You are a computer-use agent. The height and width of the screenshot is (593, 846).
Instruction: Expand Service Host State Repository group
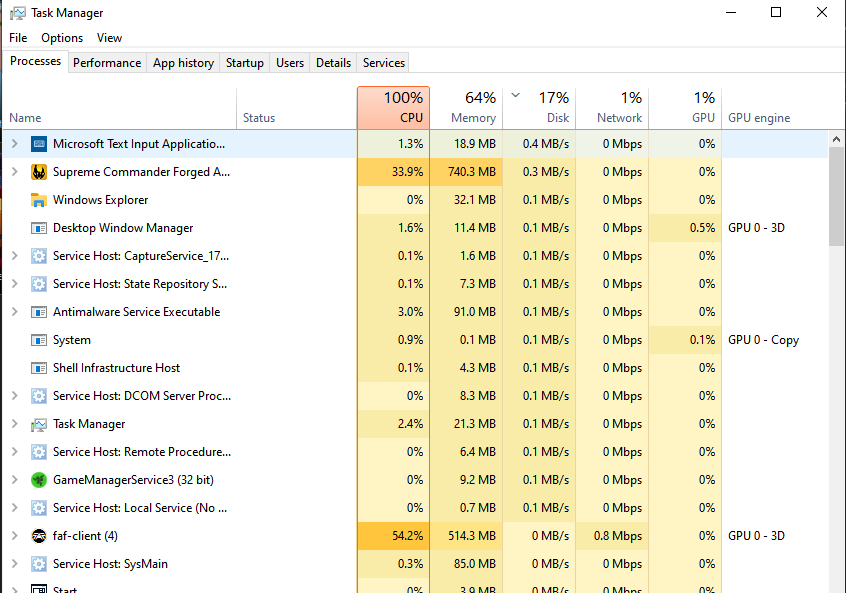click(15, 284)
